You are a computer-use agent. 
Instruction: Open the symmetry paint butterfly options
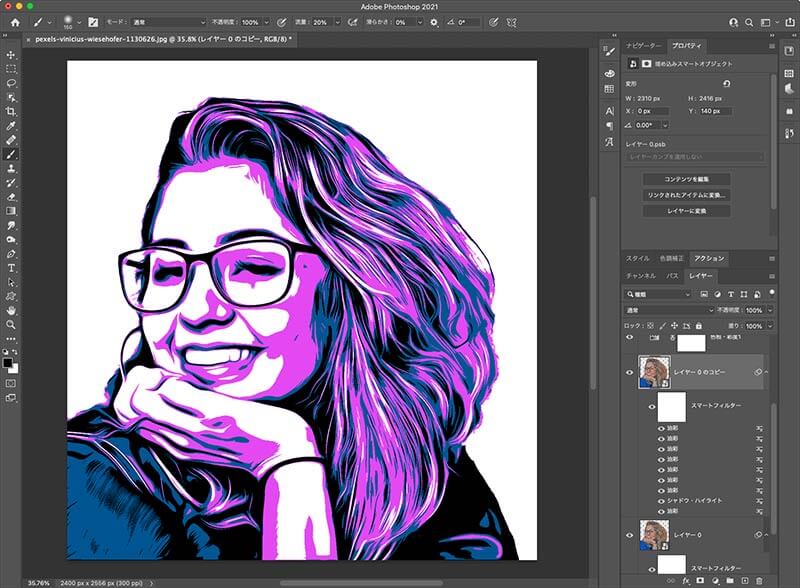pos(512,22)
